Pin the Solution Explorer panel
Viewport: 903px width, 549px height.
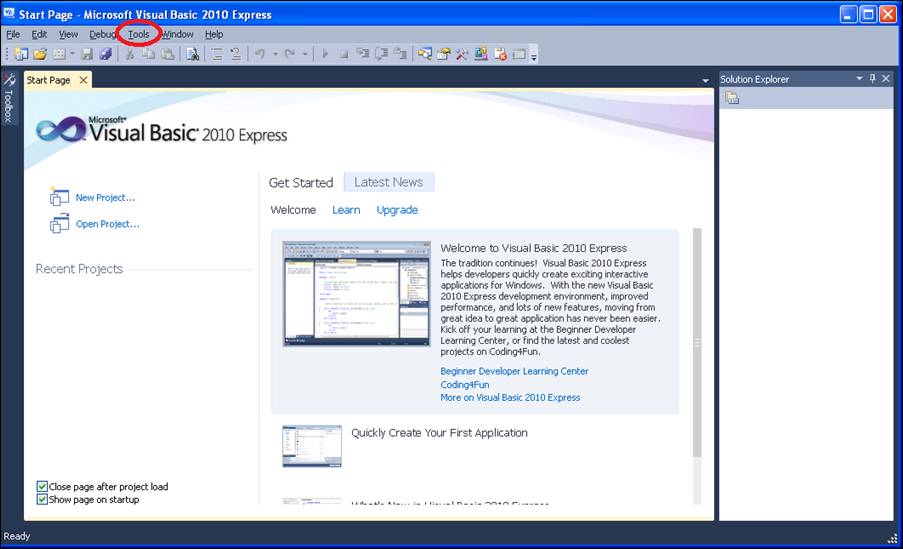(872, 79)
